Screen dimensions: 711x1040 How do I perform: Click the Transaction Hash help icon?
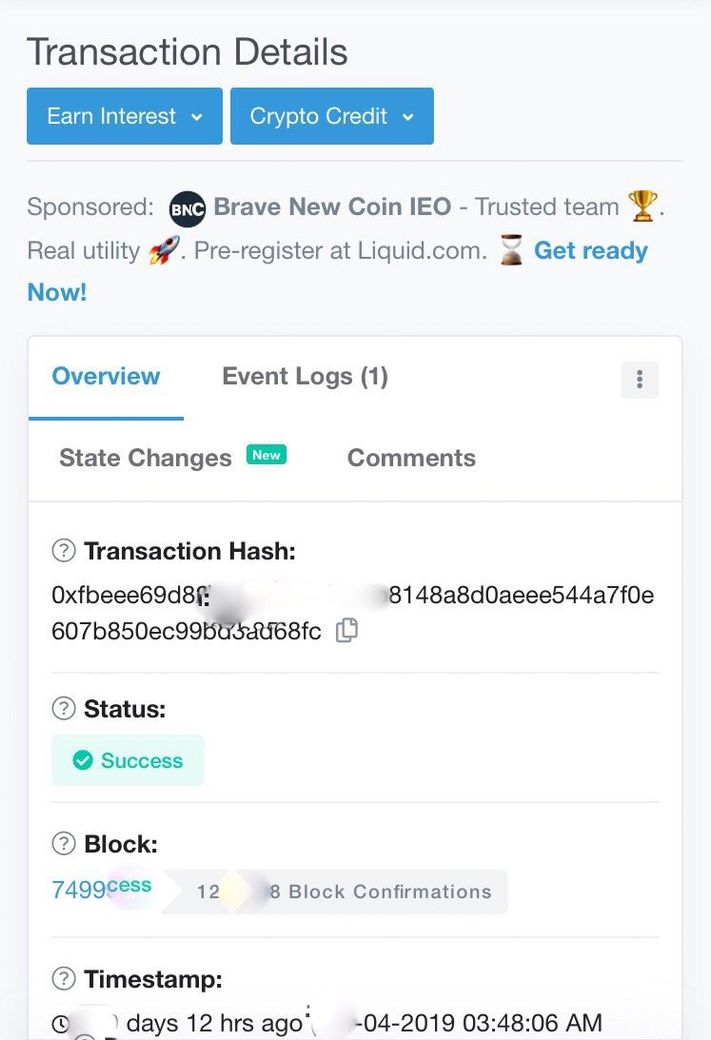coord(64,551)
